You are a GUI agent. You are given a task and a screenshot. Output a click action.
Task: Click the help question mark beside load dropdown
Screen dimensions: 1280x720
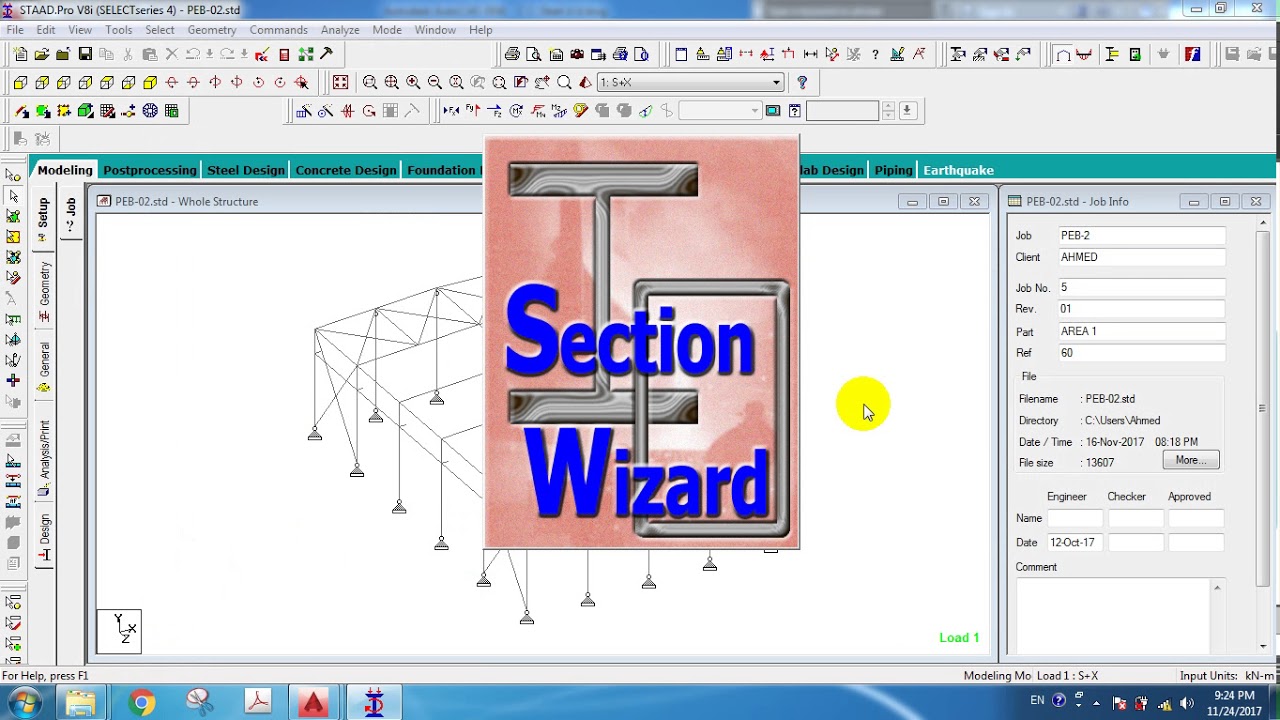802,82
